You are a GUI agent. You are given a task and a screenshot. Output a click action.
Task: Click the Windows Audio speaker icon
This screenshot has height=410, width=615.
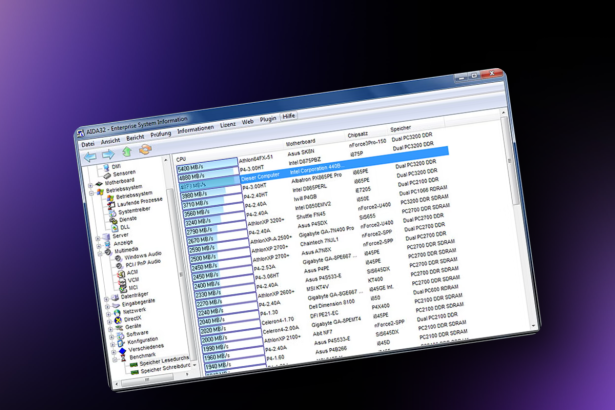pos(118,259)
